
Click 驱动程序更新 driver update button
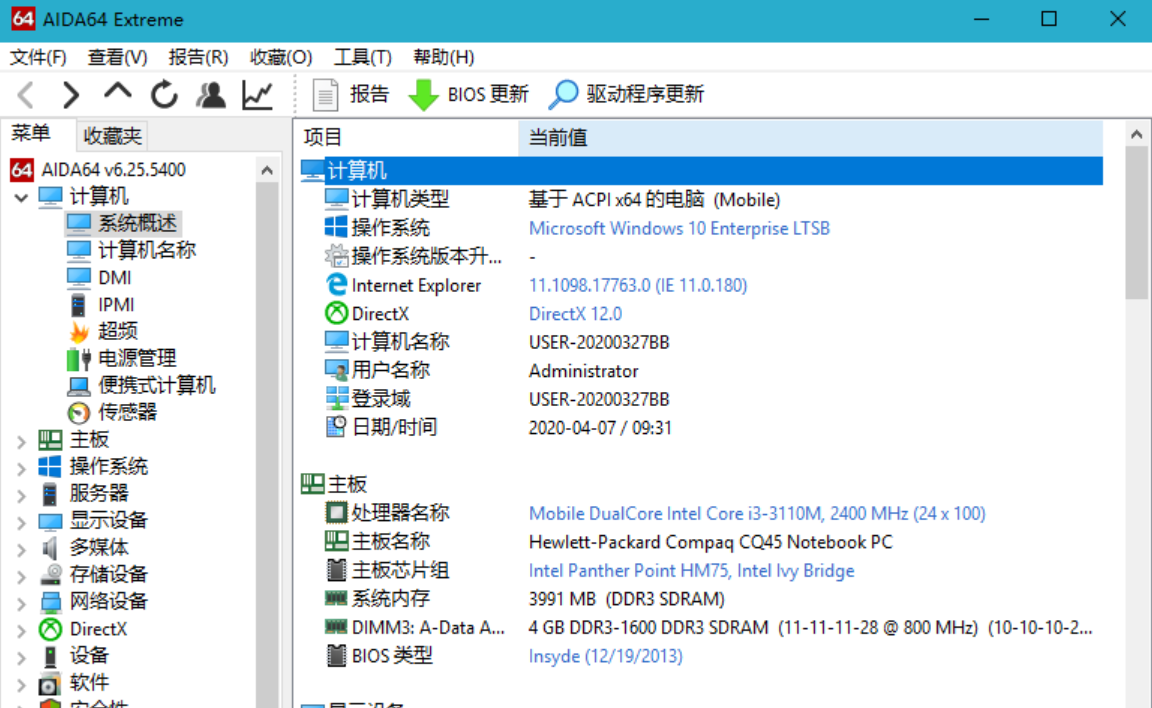click(627, 94)
